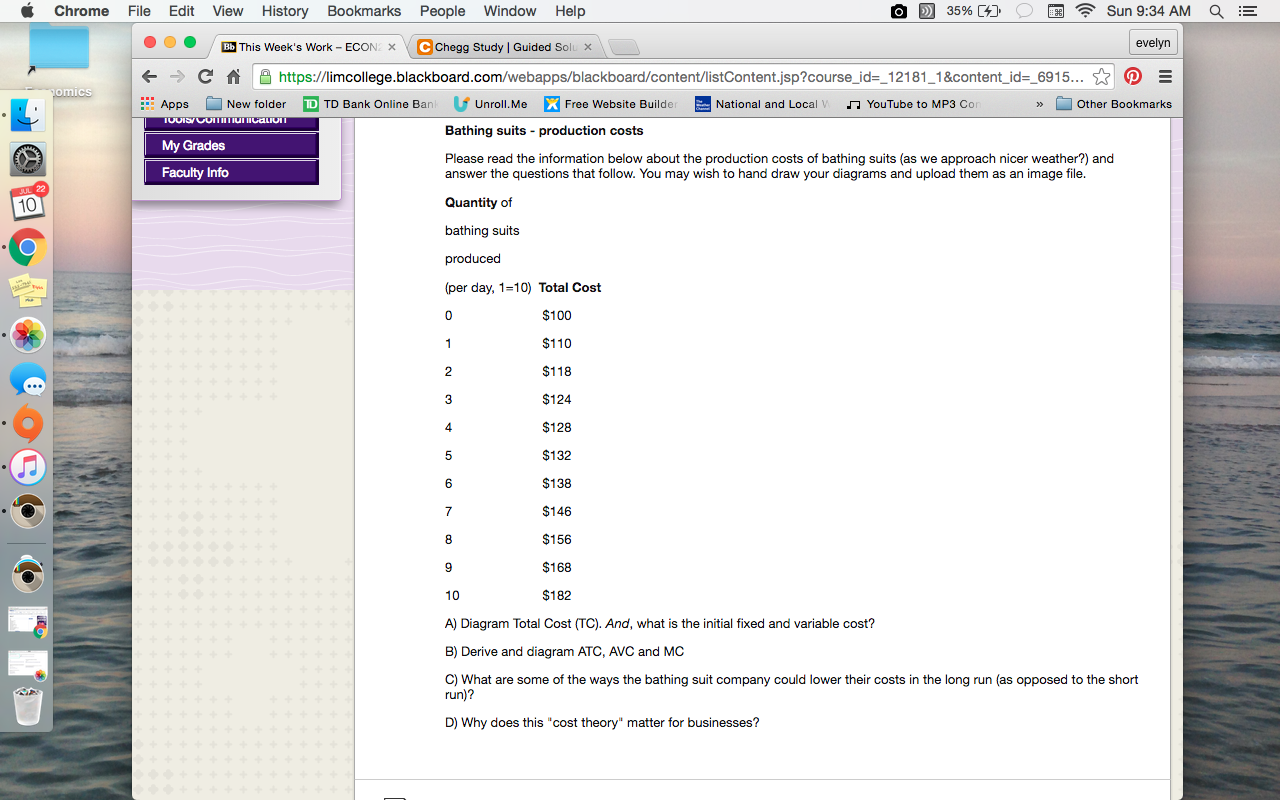This screenshot has height=800, width=1280.
Task: Click the evelyn profile button
Action: pos(1153,43)
